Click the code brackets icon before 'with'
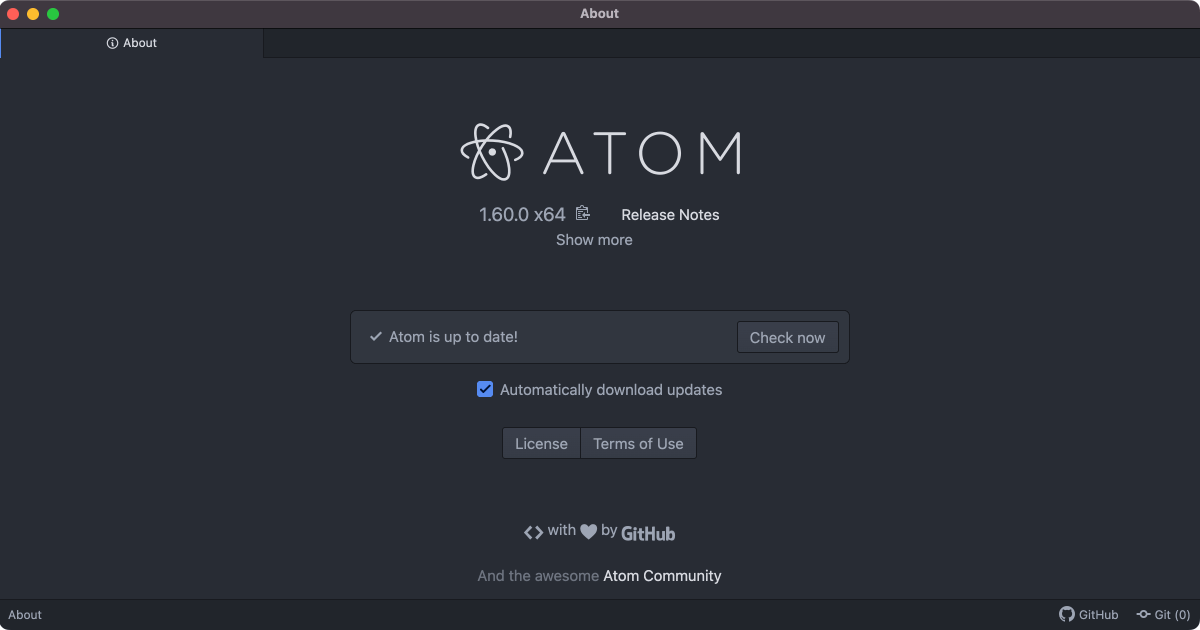Image resolution: width=1200 pixels, height=630 pixels. pos(534,531)
